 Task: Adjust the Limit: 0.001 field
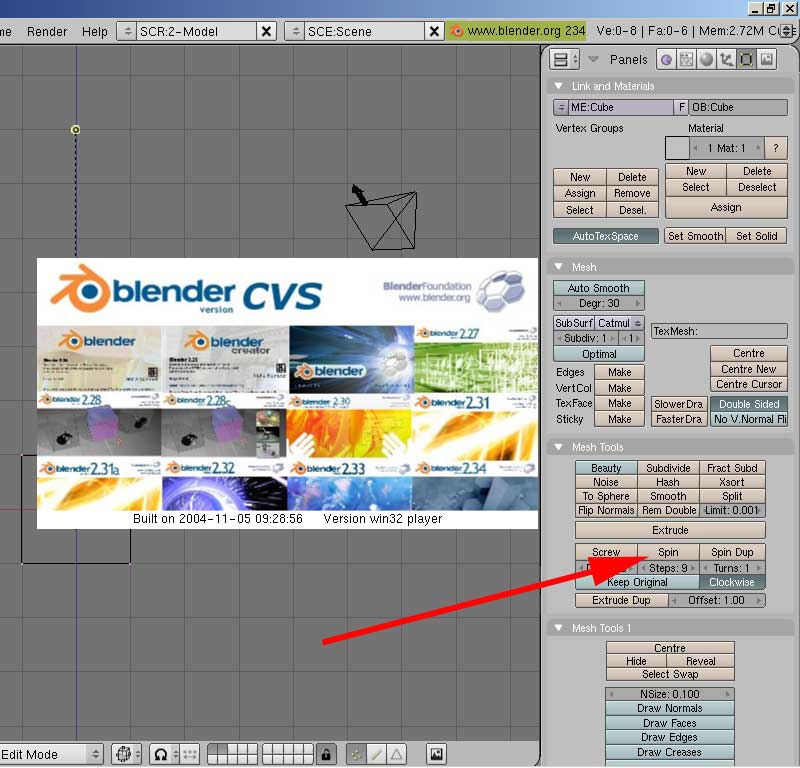(732, 510)
